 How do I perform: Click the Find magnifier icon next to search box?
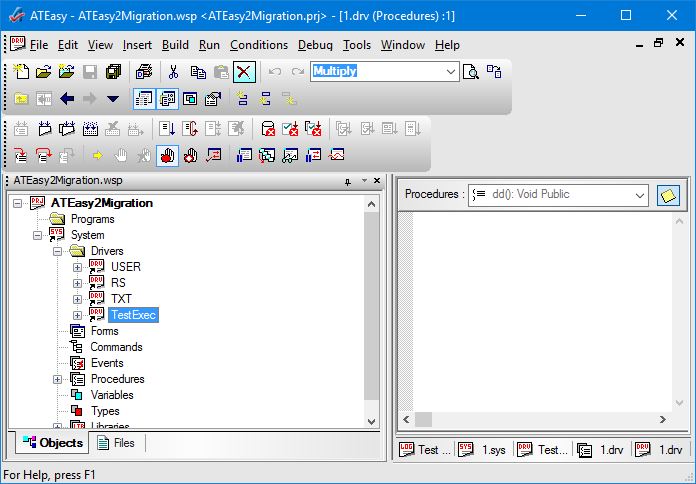pyautogui.click(x=471, y=71)
